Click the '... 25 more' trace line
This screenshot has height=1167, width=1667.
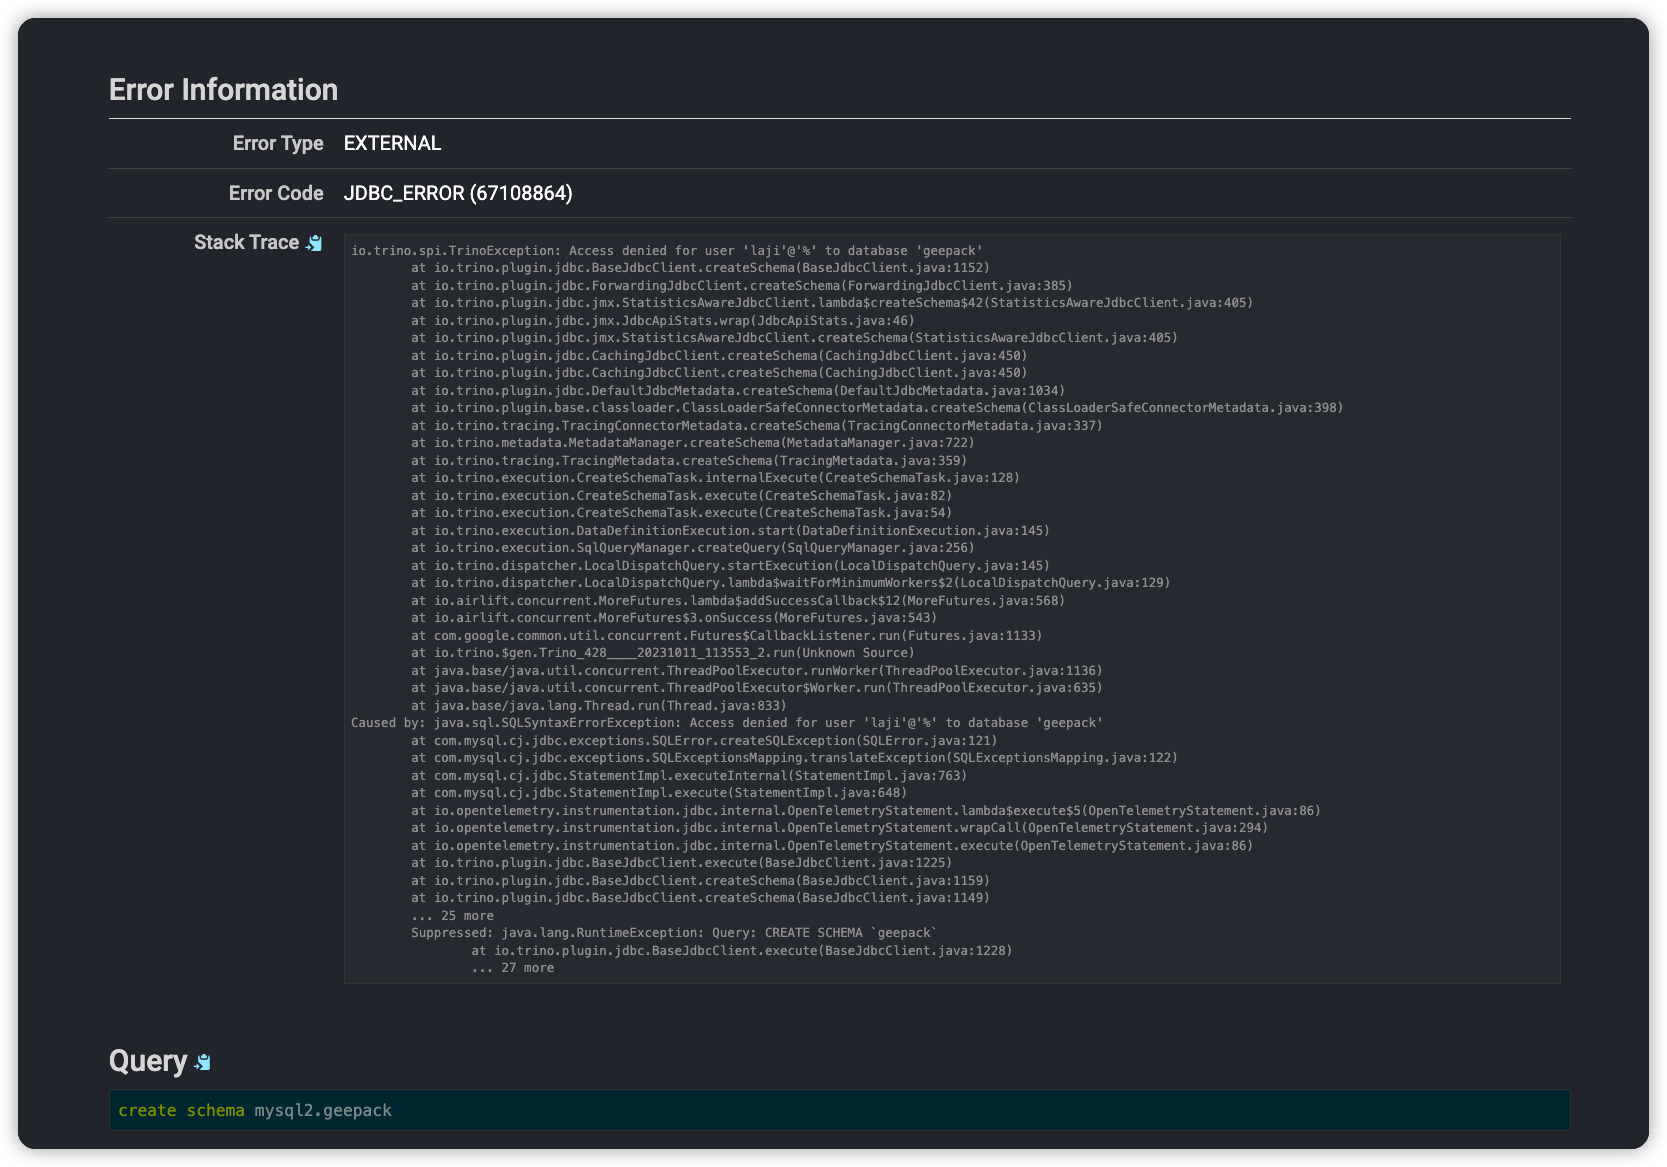(x=452, y=916)
